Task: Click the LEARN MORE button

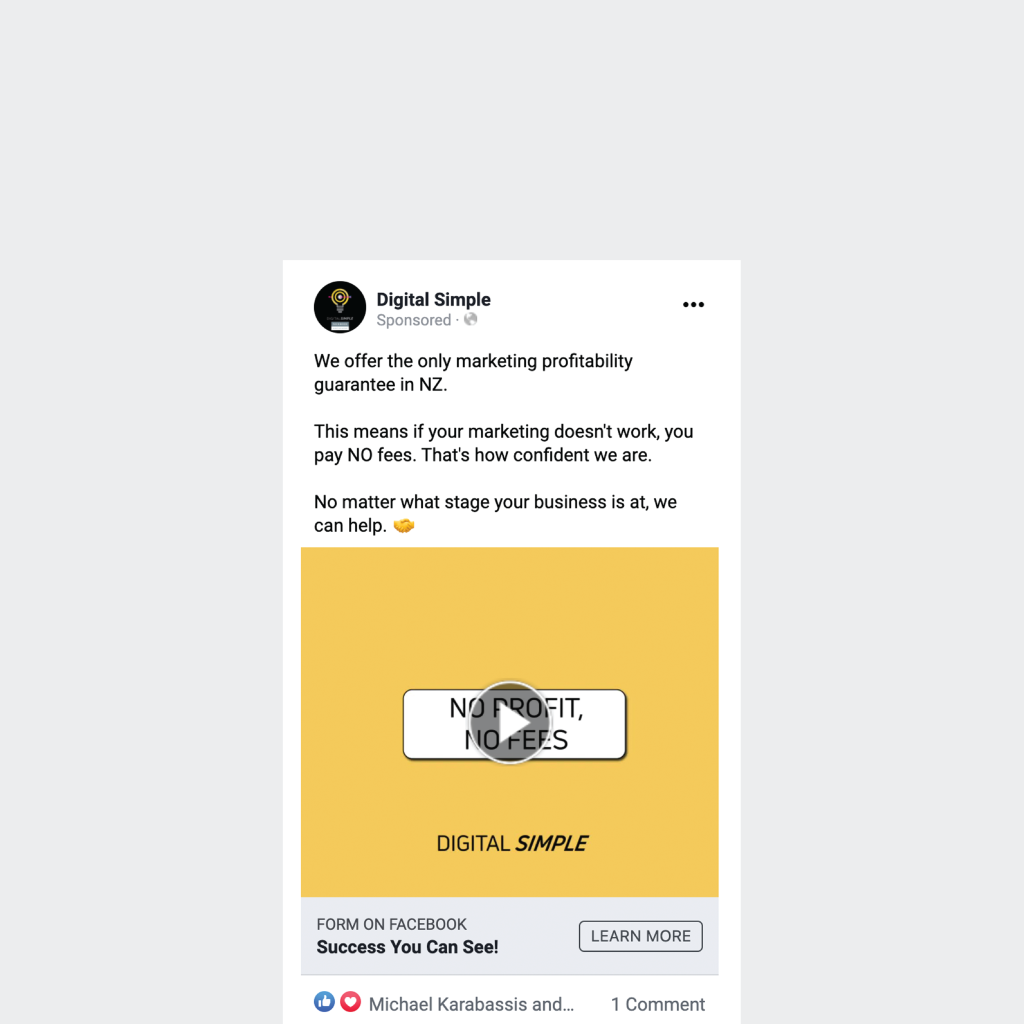Action: point(641,936)
